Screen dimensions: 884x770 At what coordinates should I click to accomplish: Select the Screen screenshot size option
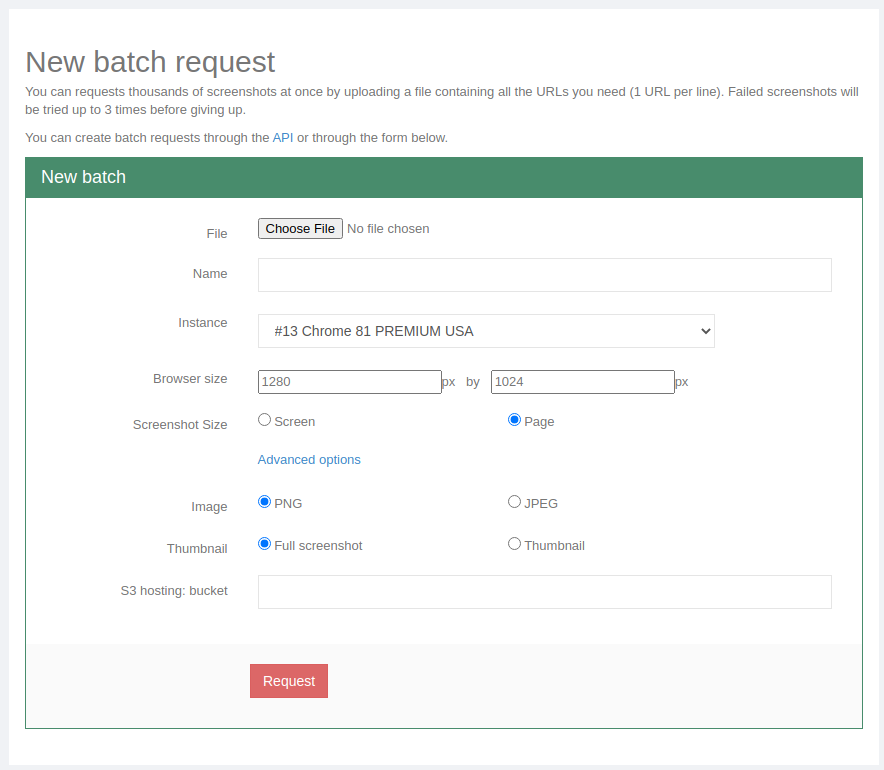pyautogui.click(x=264, y=420)
